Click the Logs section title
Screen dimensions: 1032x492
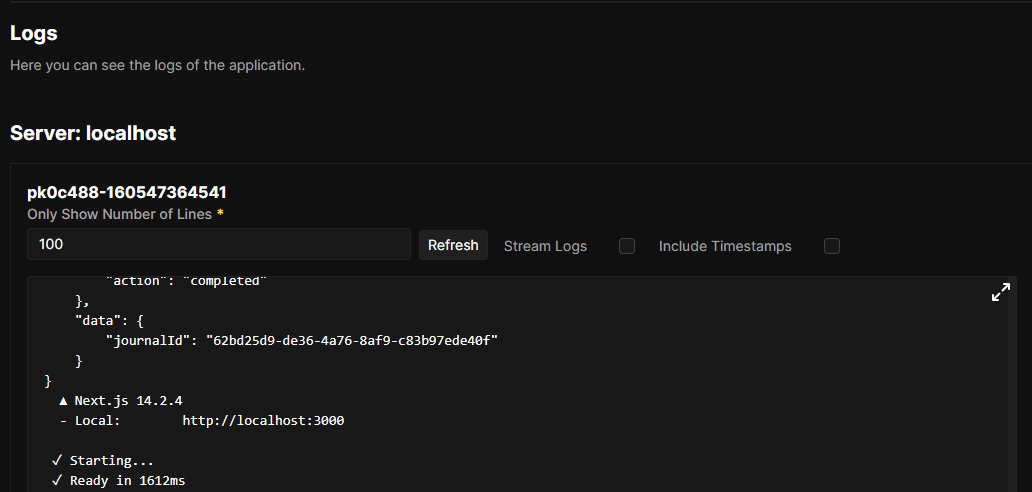pos(34,33)
